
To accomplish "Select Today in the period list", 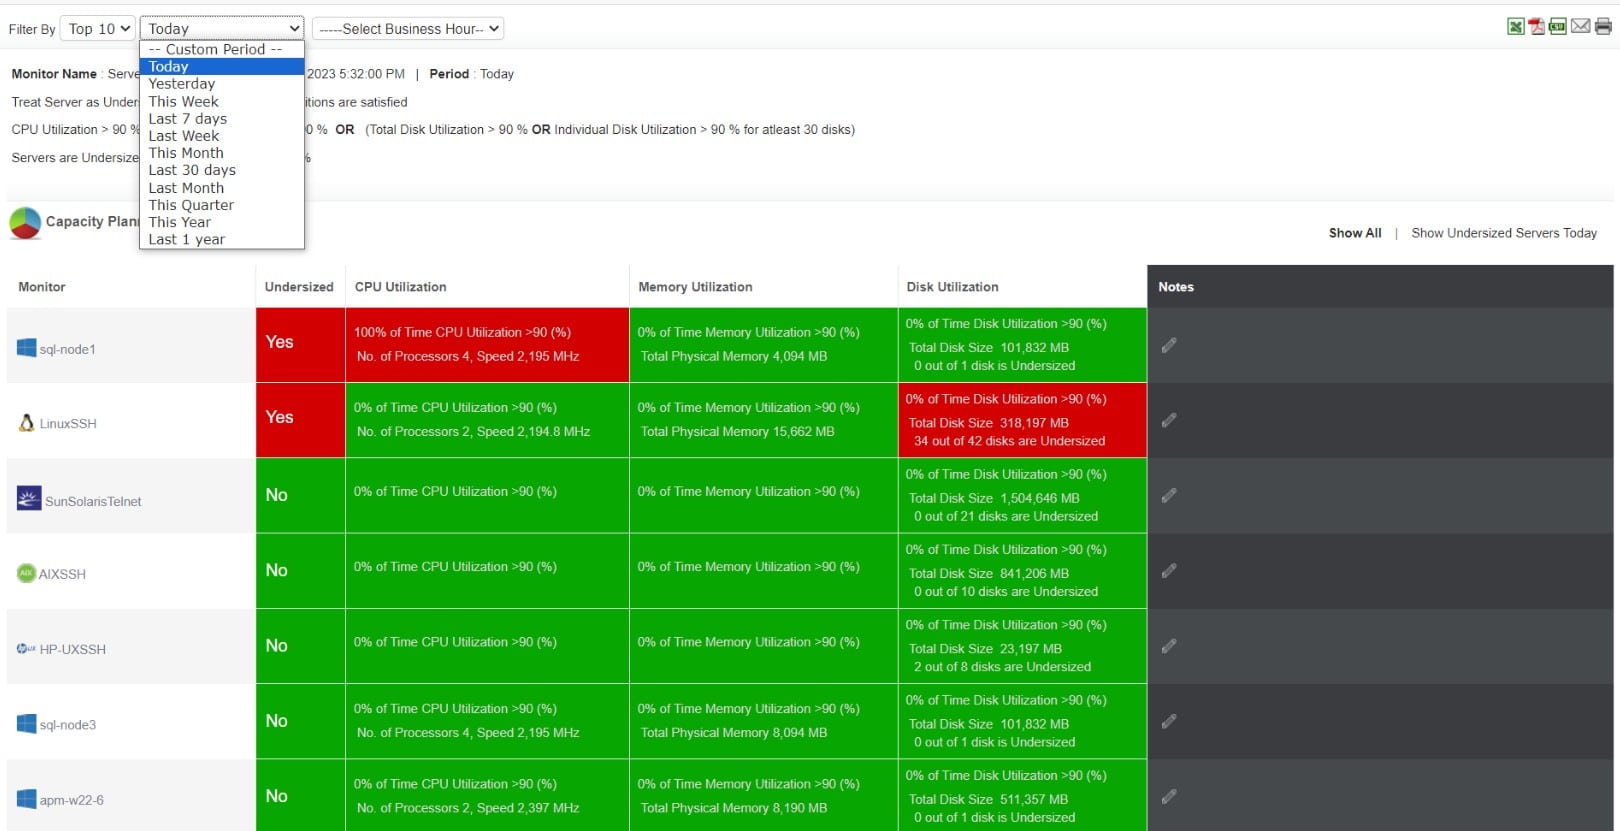I will point(222,67).
